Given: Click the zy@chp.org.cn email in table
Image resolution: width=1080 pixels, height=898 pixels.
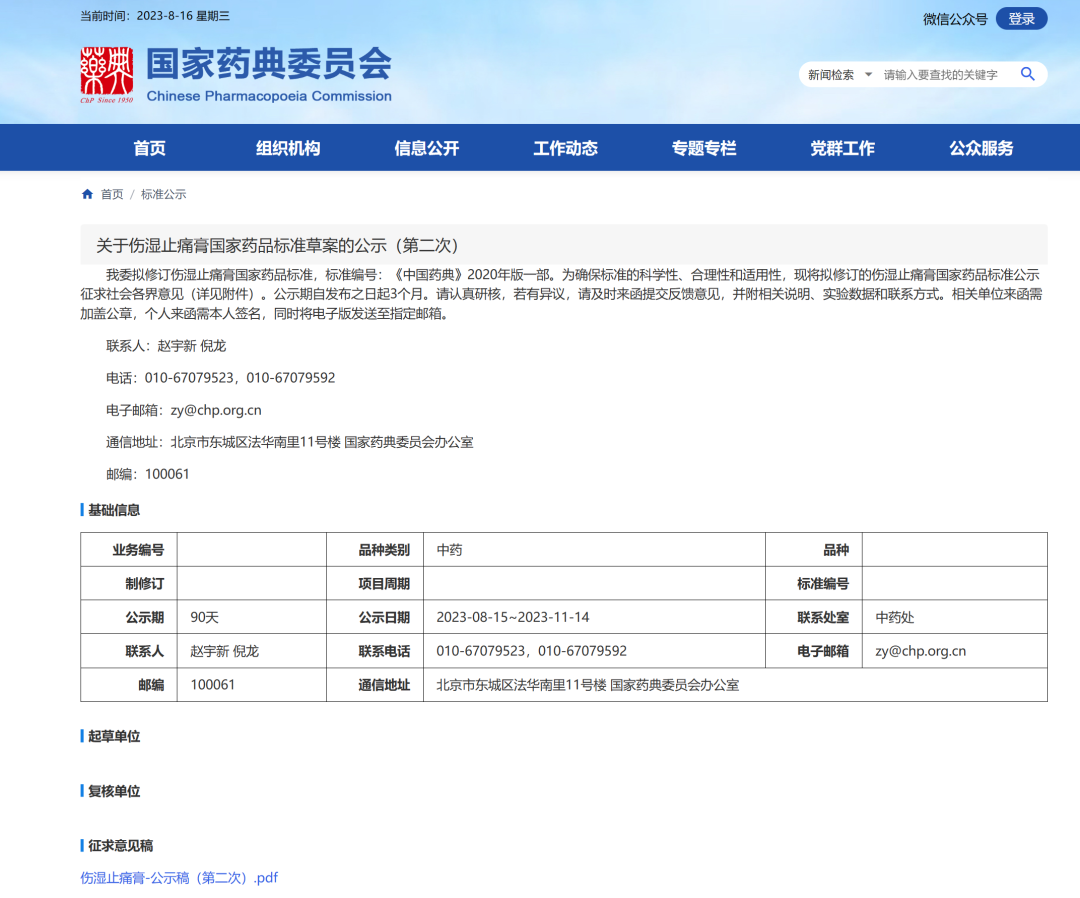Looking at the screenshot, I should point(920,651).
